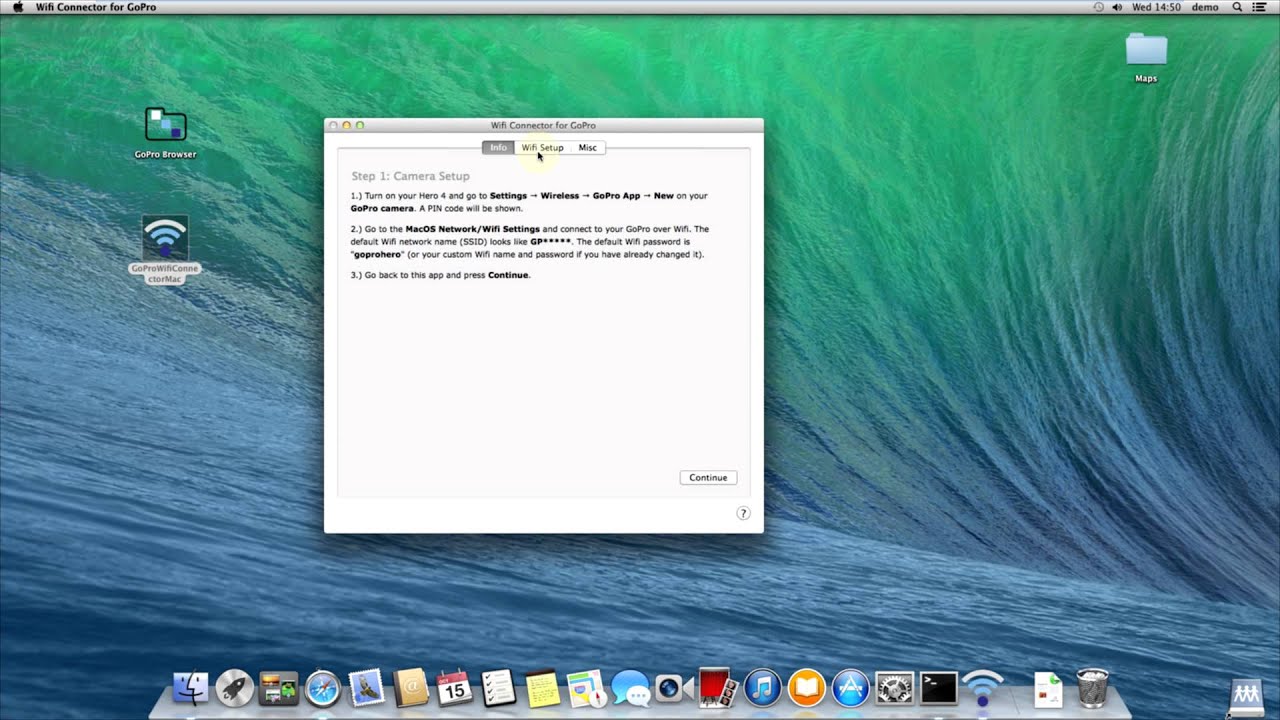Click Time Machine icon in menu bar
This screenshot has height=720, width=1280.
click(x=1098, y=7)
